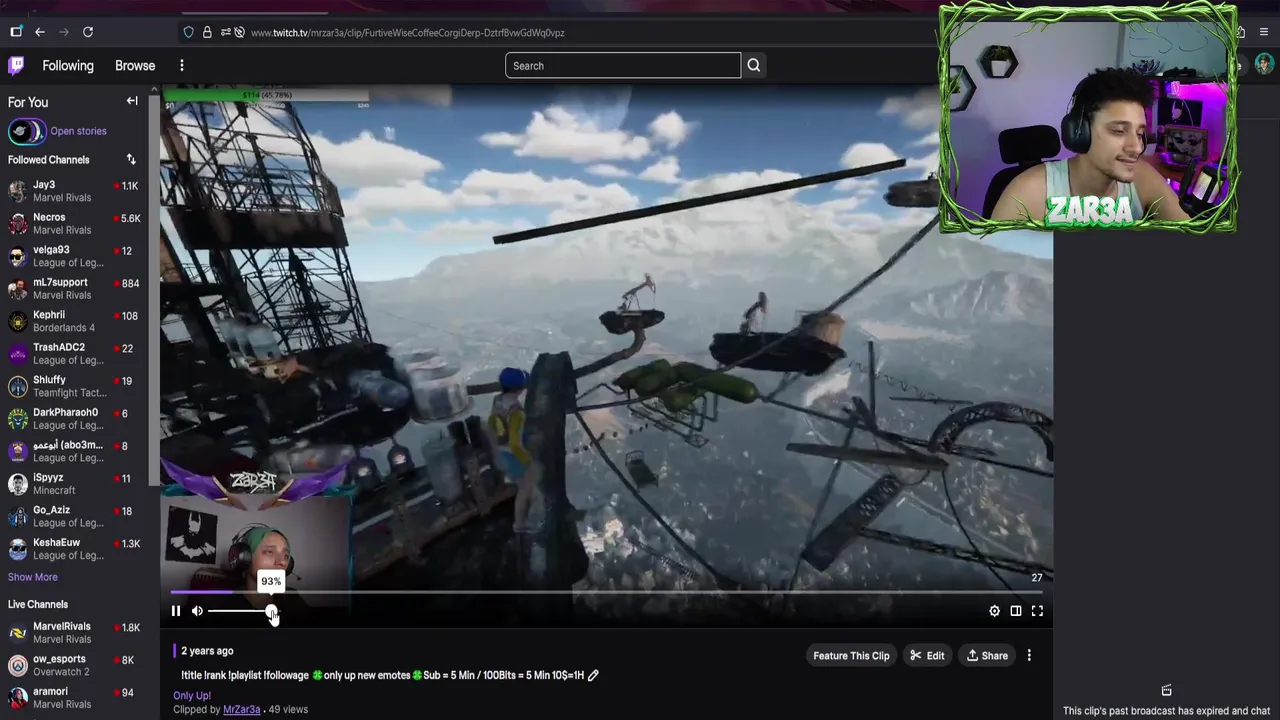Focus the Search input field
1280x720 pixels.
(x=623, y=66)
